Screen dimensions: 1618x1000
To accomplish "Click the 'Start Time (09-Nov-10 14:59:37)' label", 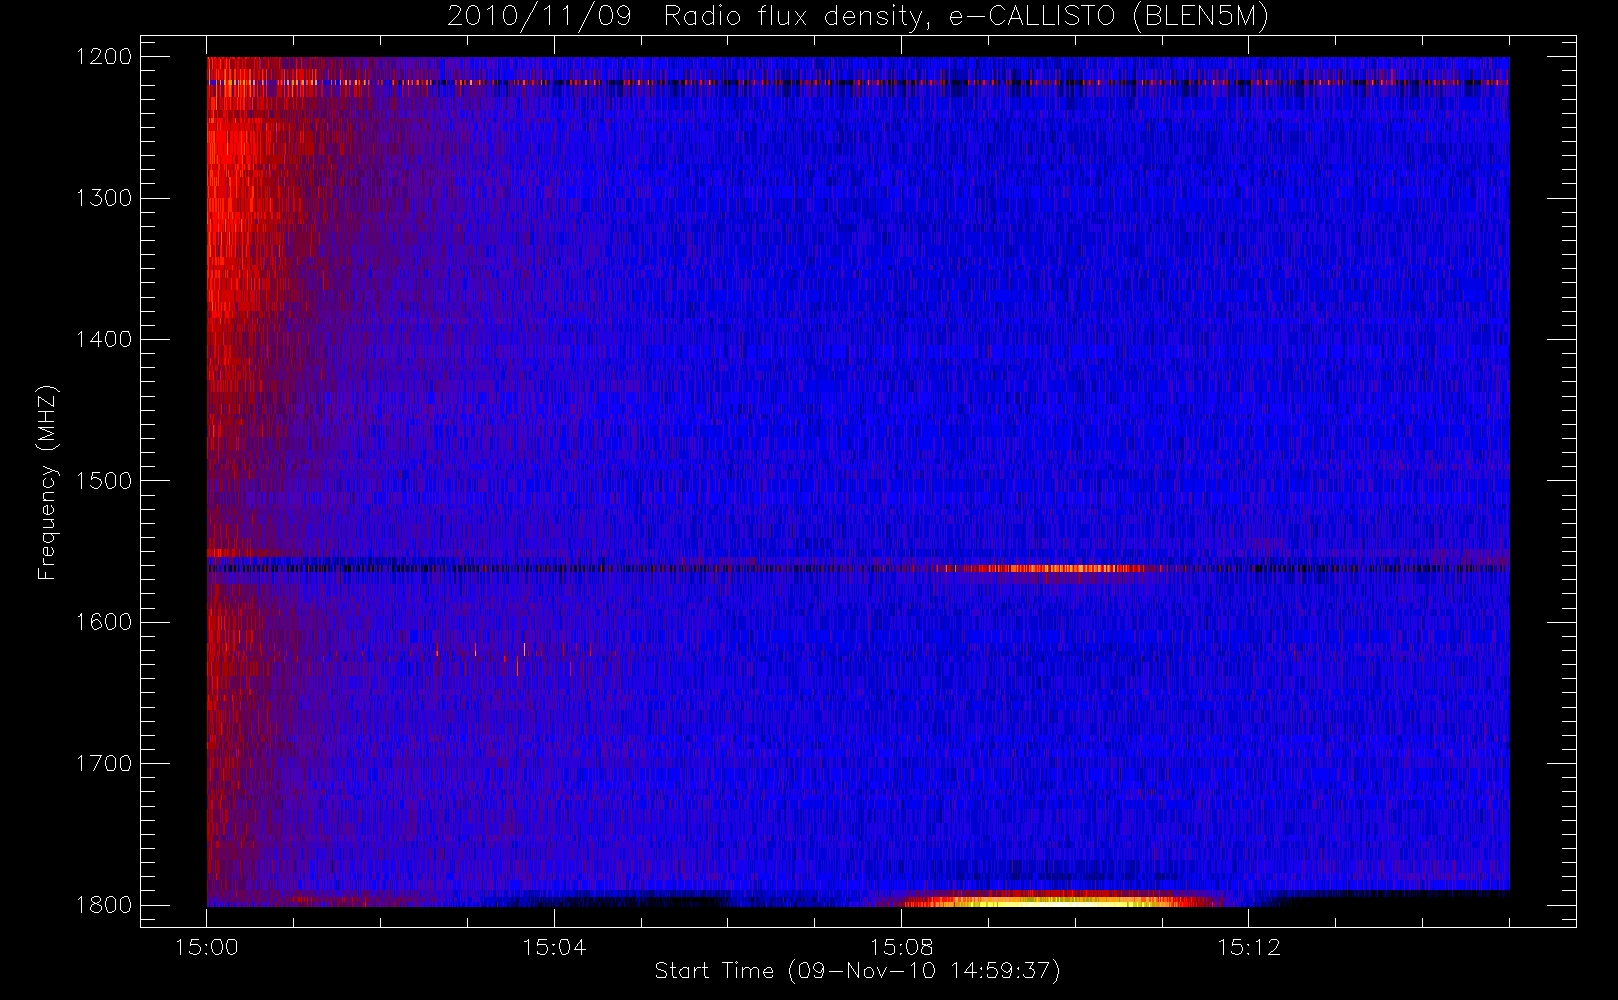I will [857, 971].
